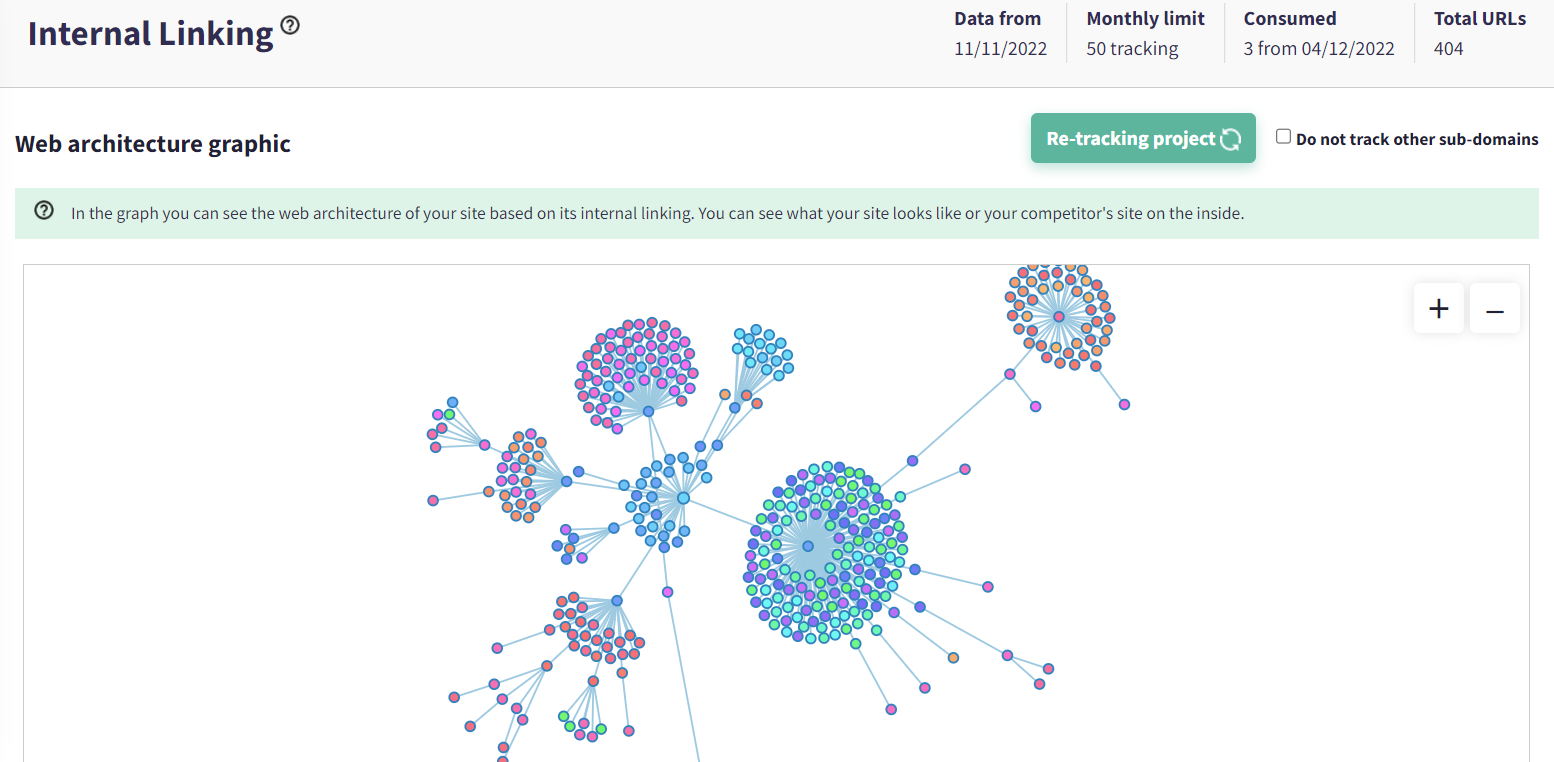Click the help icon beside Internal Linking title

(290, 26)
